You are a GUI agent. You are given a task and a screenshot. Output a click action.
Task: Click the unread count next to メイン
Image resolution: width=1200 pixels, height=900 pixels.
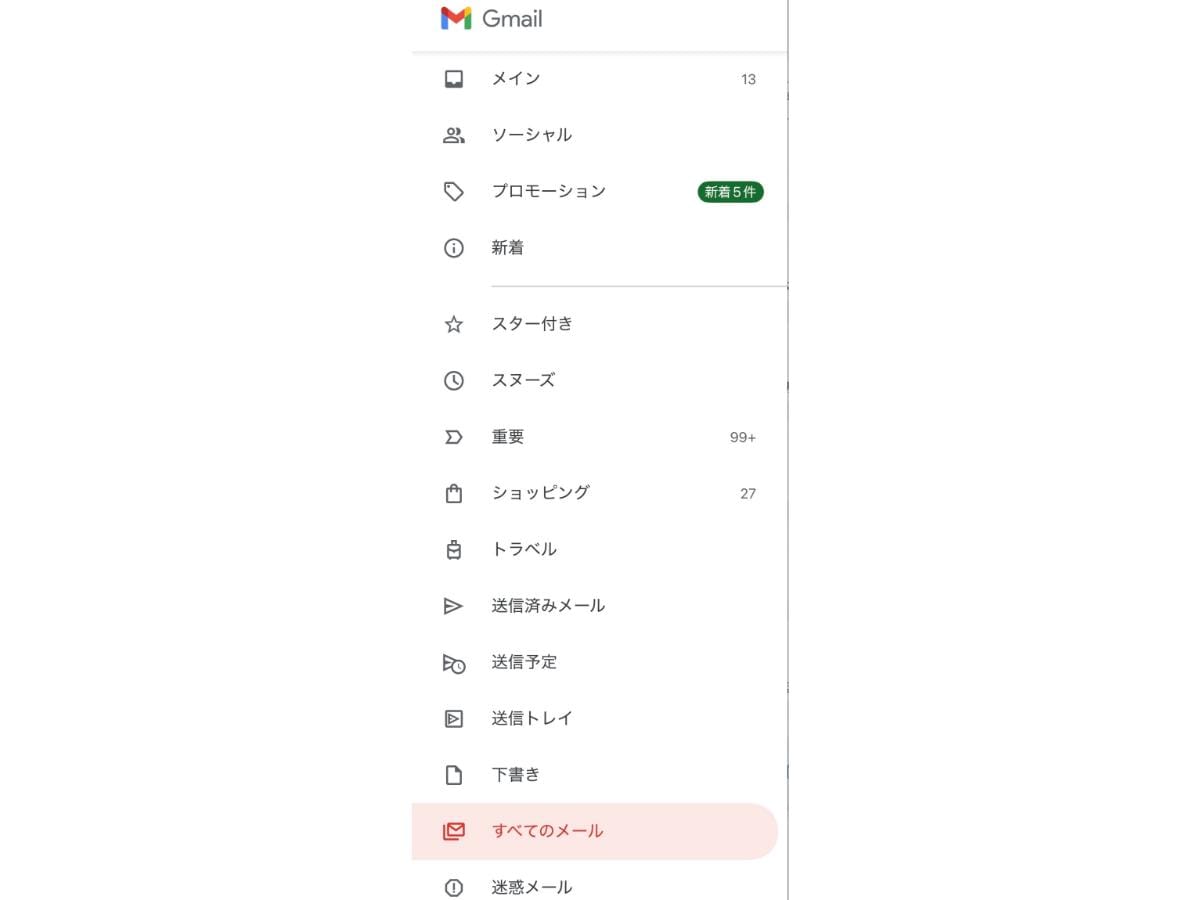pyautogui.click(x=748, y=78)
